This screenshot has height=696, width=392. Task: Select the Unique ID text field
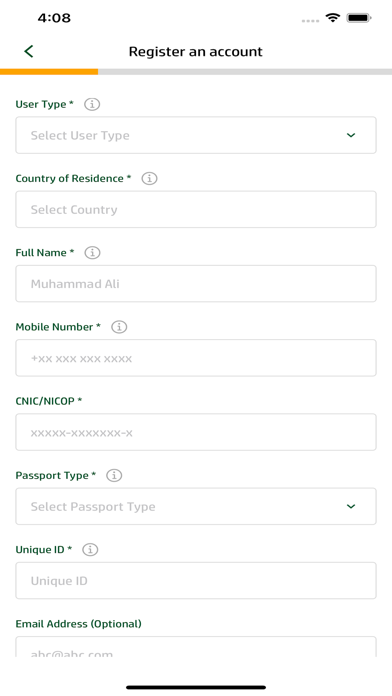(x=196, y=581)
